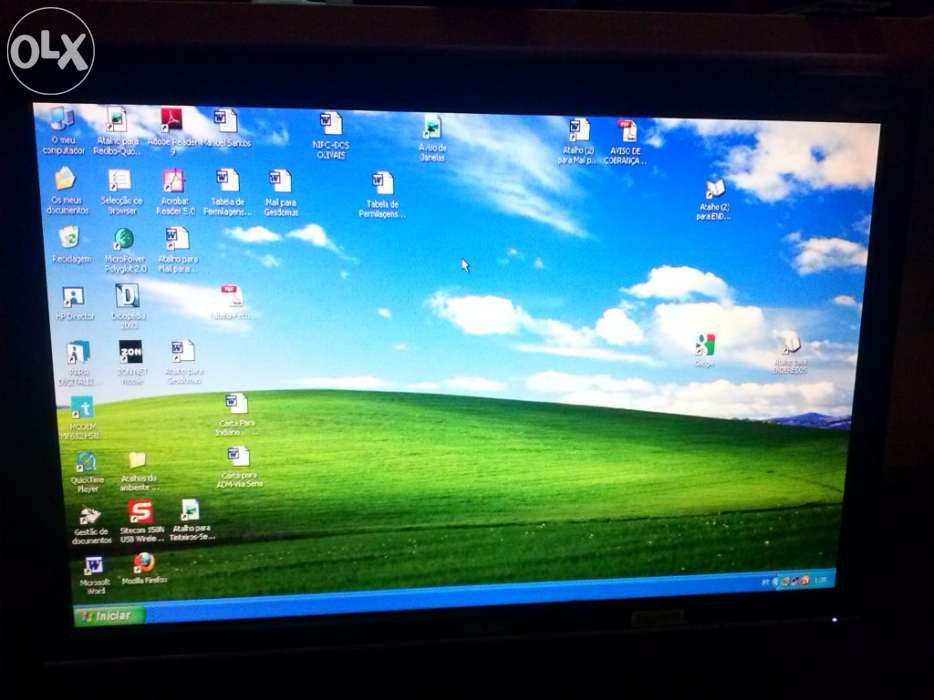Viewport: 934px width, 700px height.
Task: Launch Mozilla Firefox shortcut
Action: pos(144,569)
